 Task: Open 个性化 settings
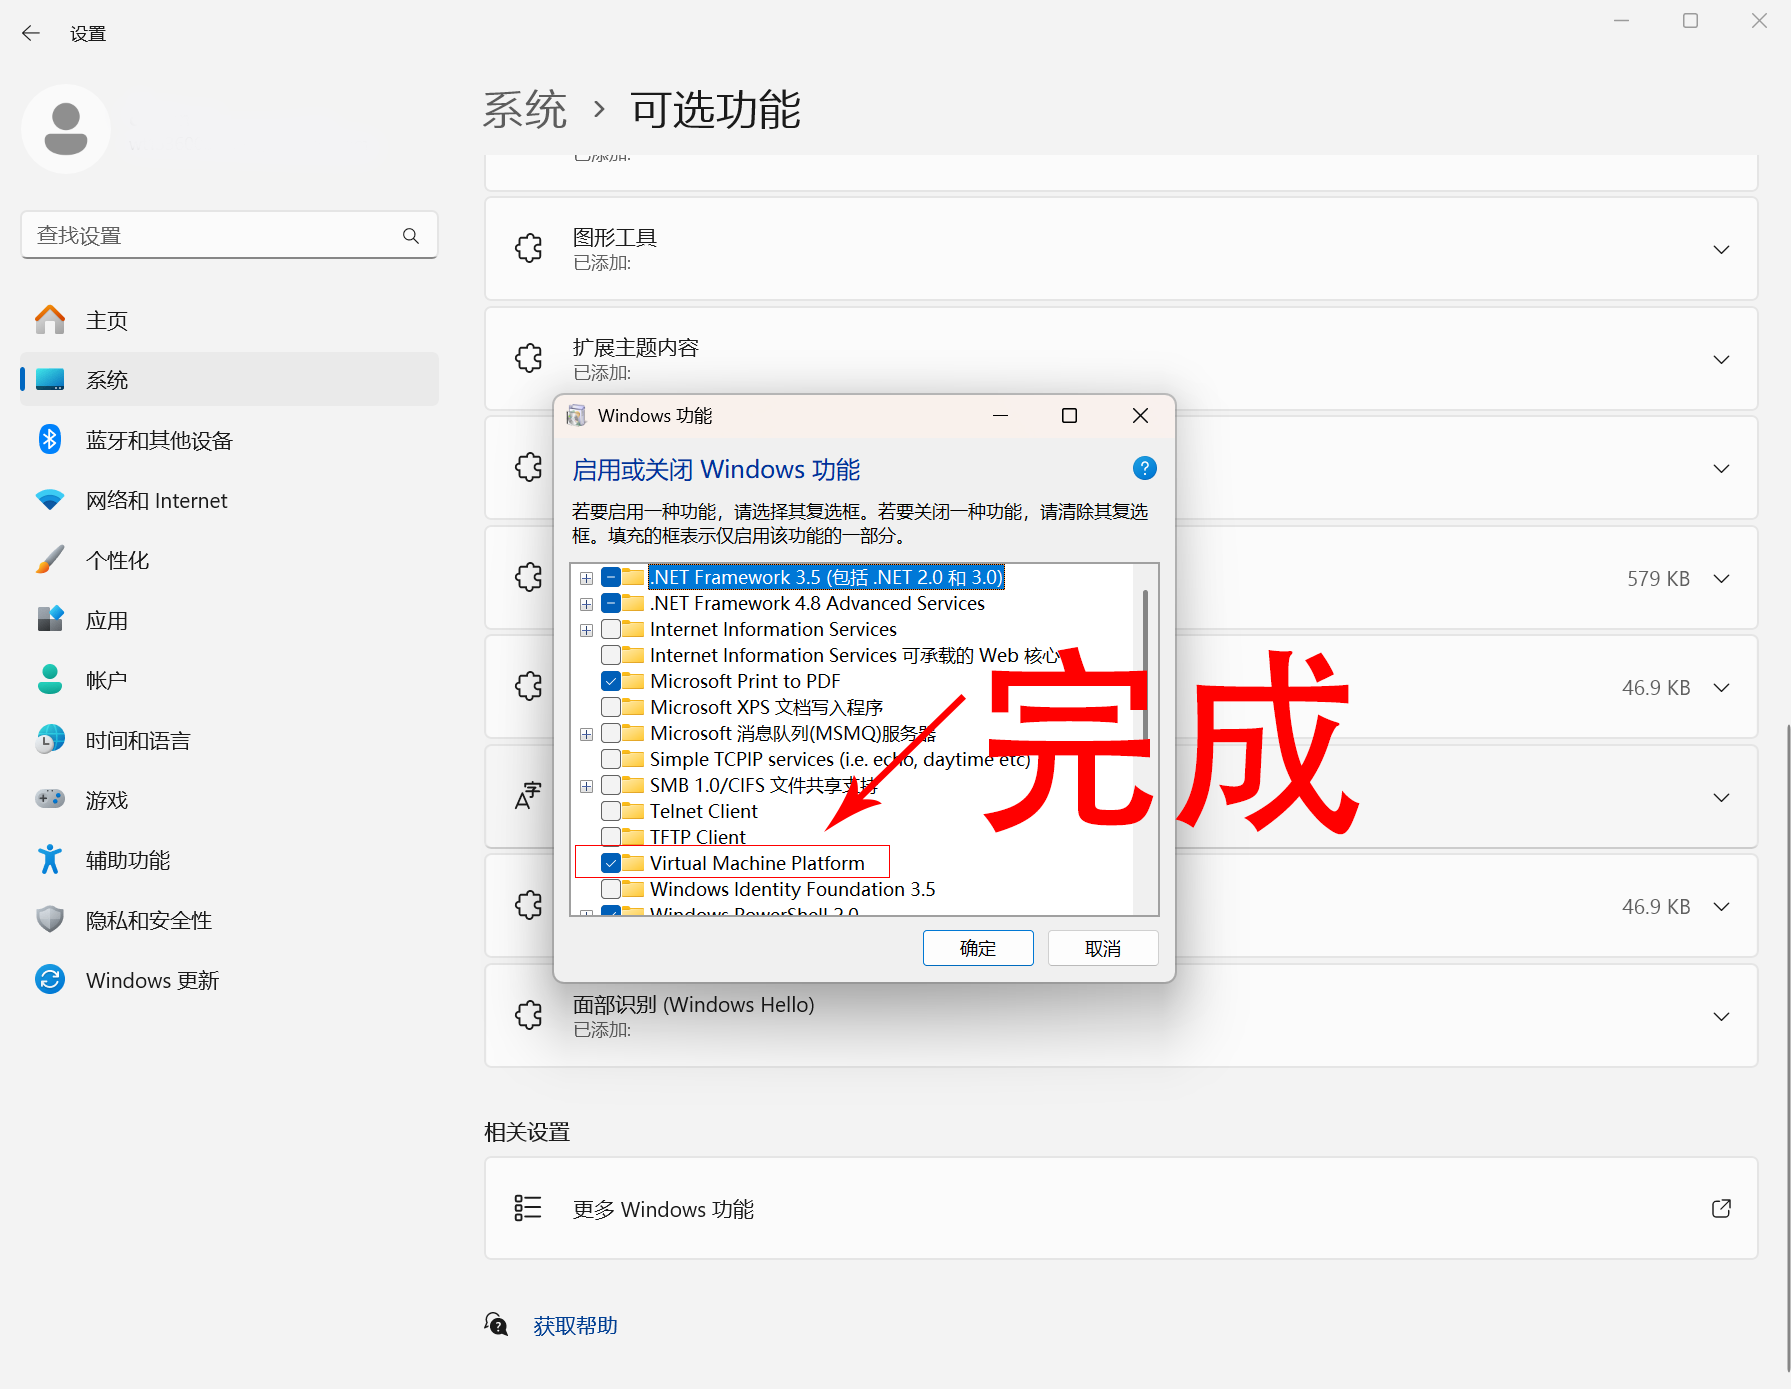[229, 560]
